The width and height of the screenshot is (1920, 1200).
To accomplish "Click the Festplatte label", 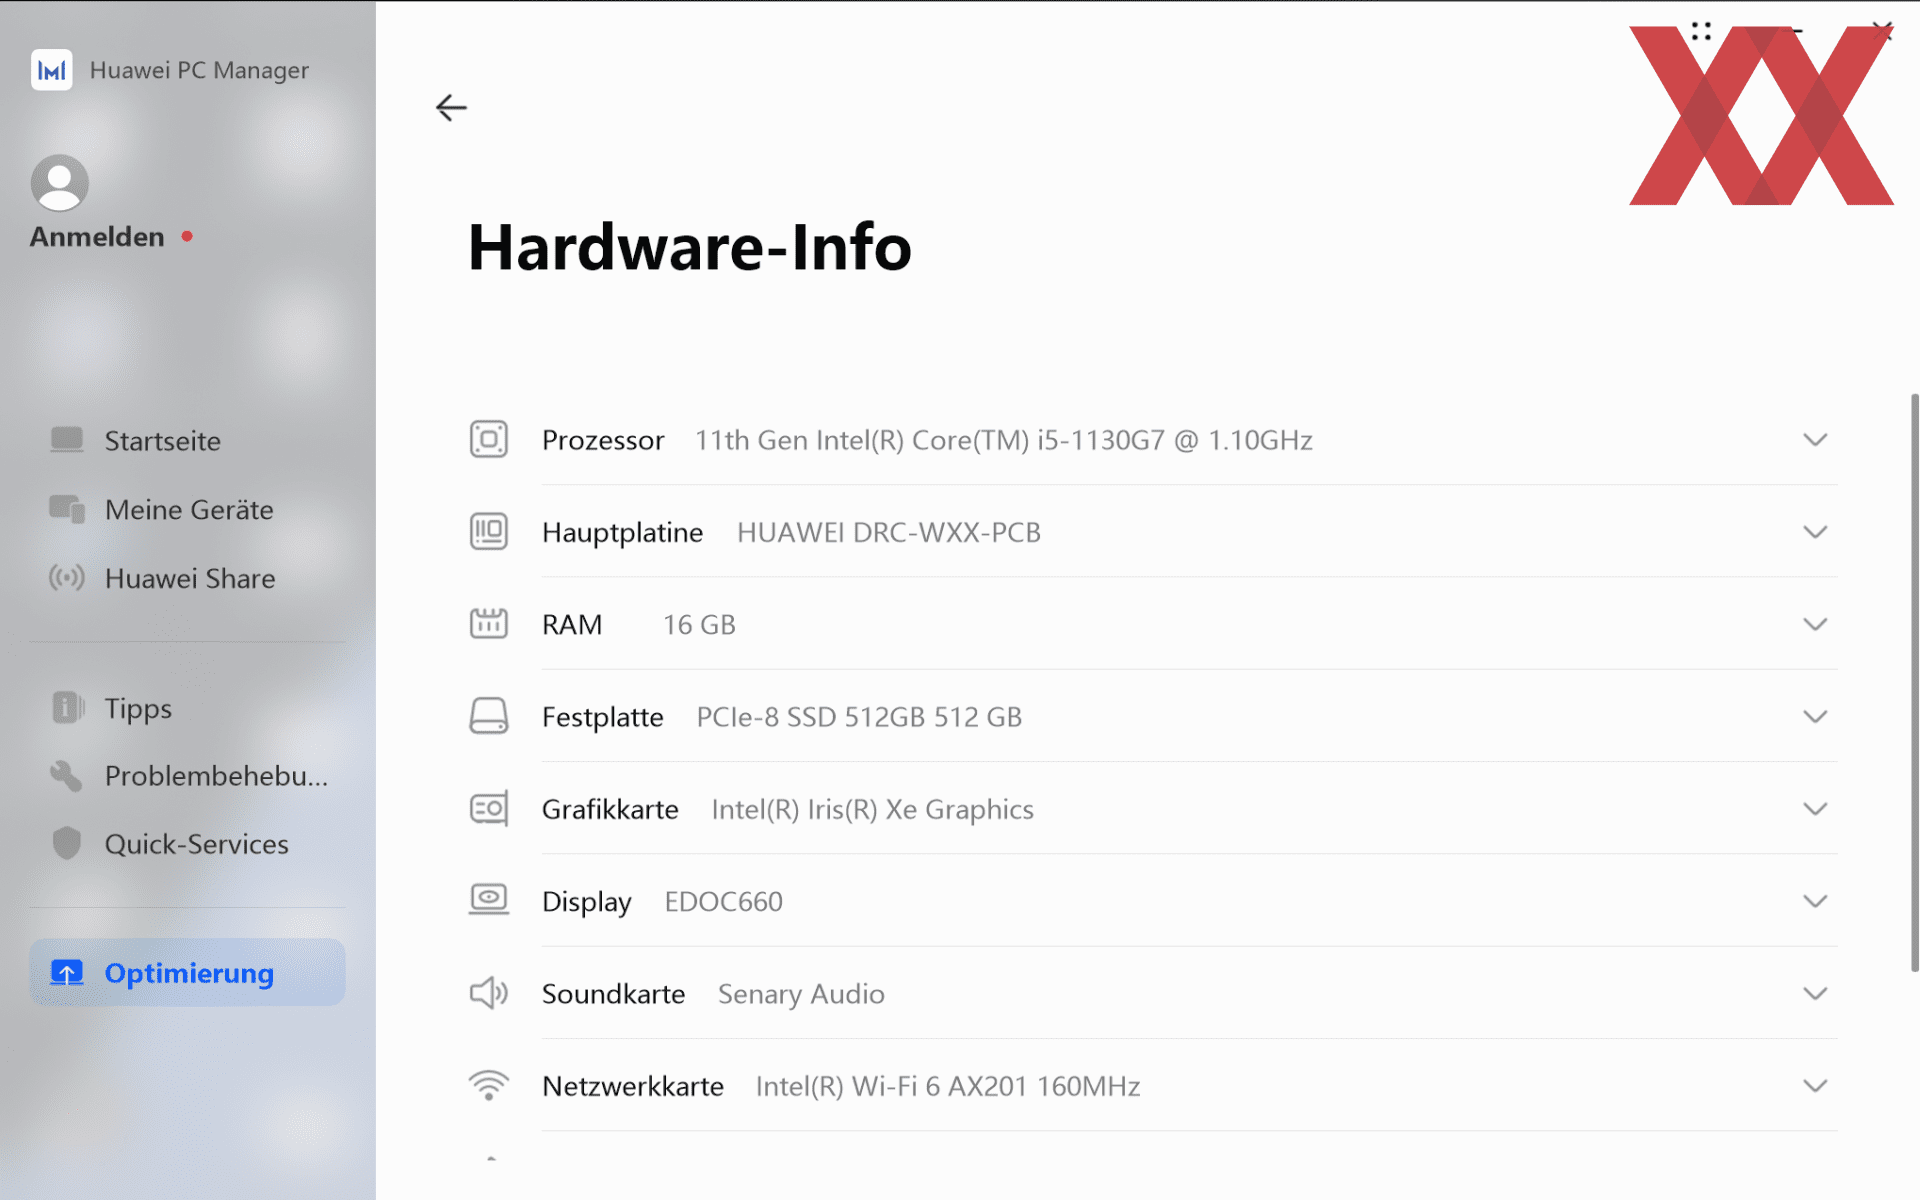I will tap(602, 717).
